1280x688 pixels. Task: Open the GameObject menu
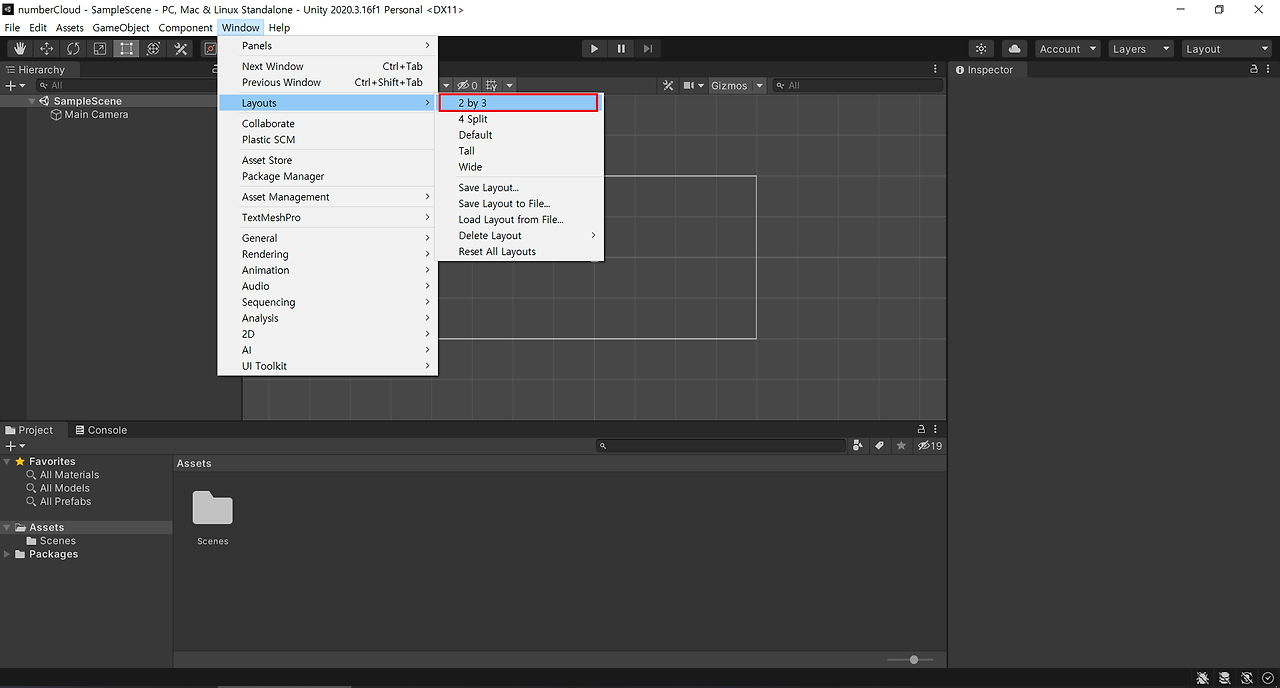tap(121, 28)
